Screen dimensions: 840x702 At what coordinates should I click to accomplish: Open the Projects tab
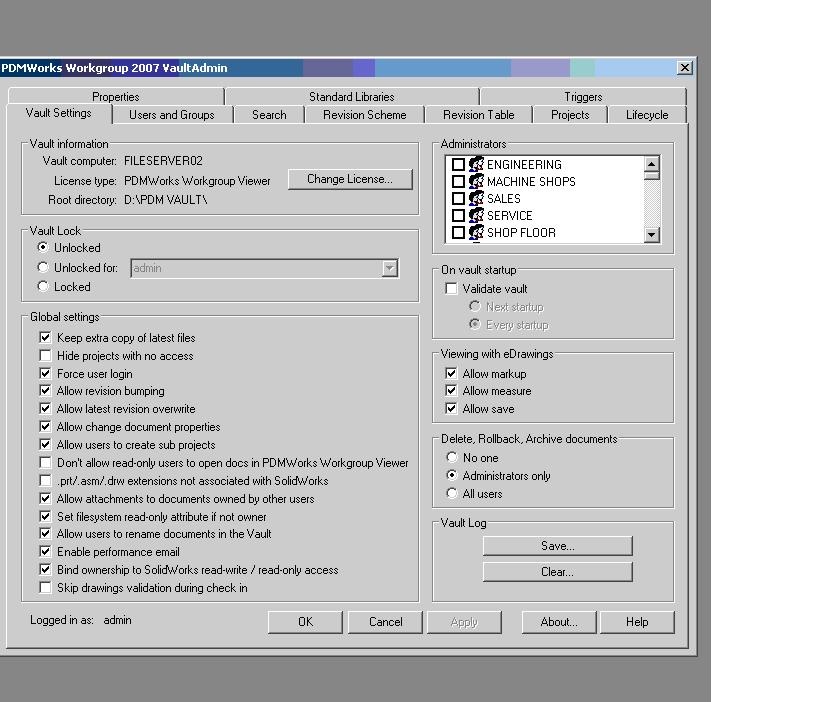click(570, 115)
